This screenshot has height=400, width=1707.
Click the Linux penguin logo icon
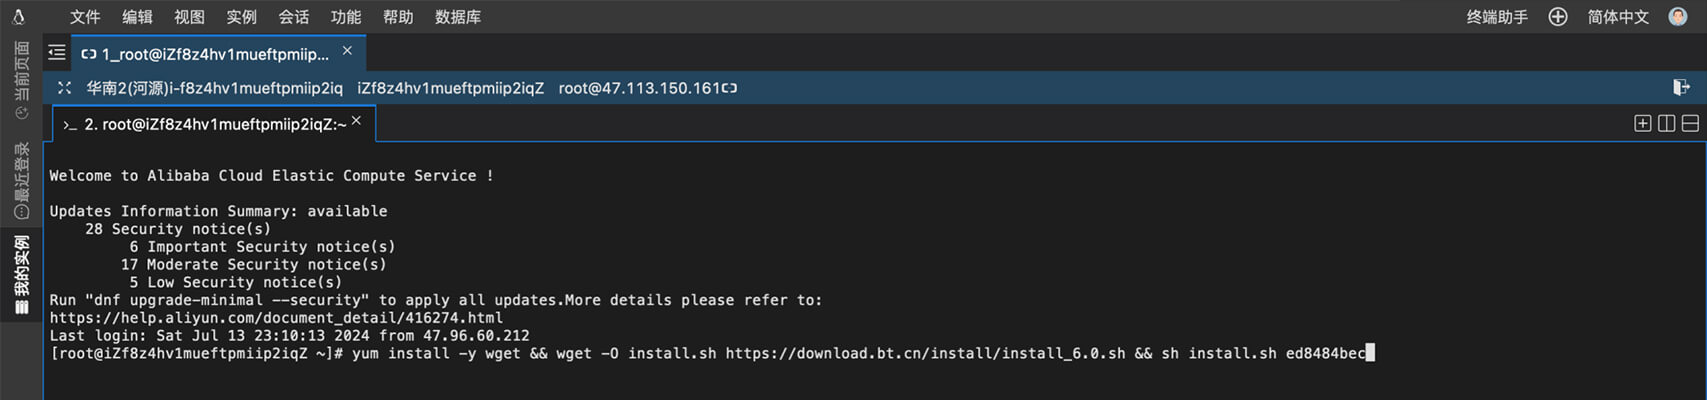18,17
